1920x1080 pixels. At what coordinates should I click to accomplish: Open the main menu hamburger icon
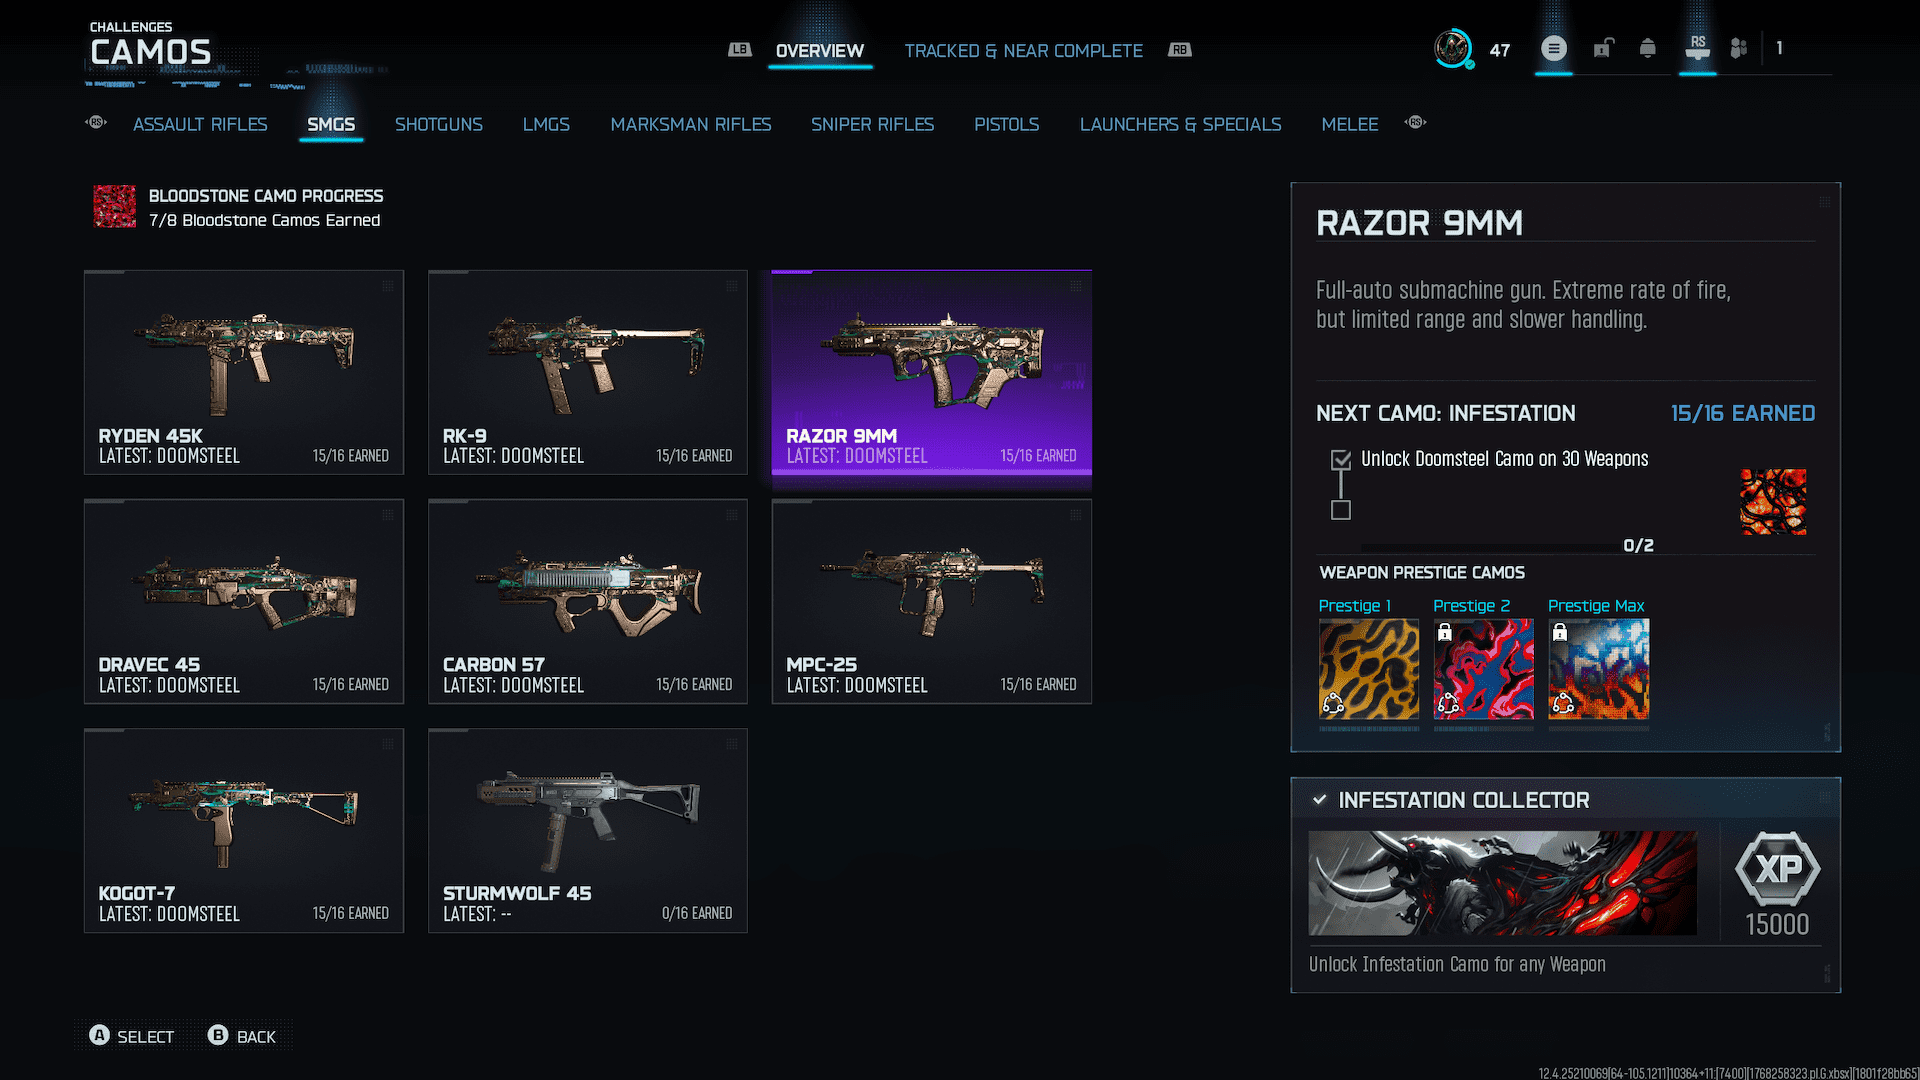[1553, 48]
